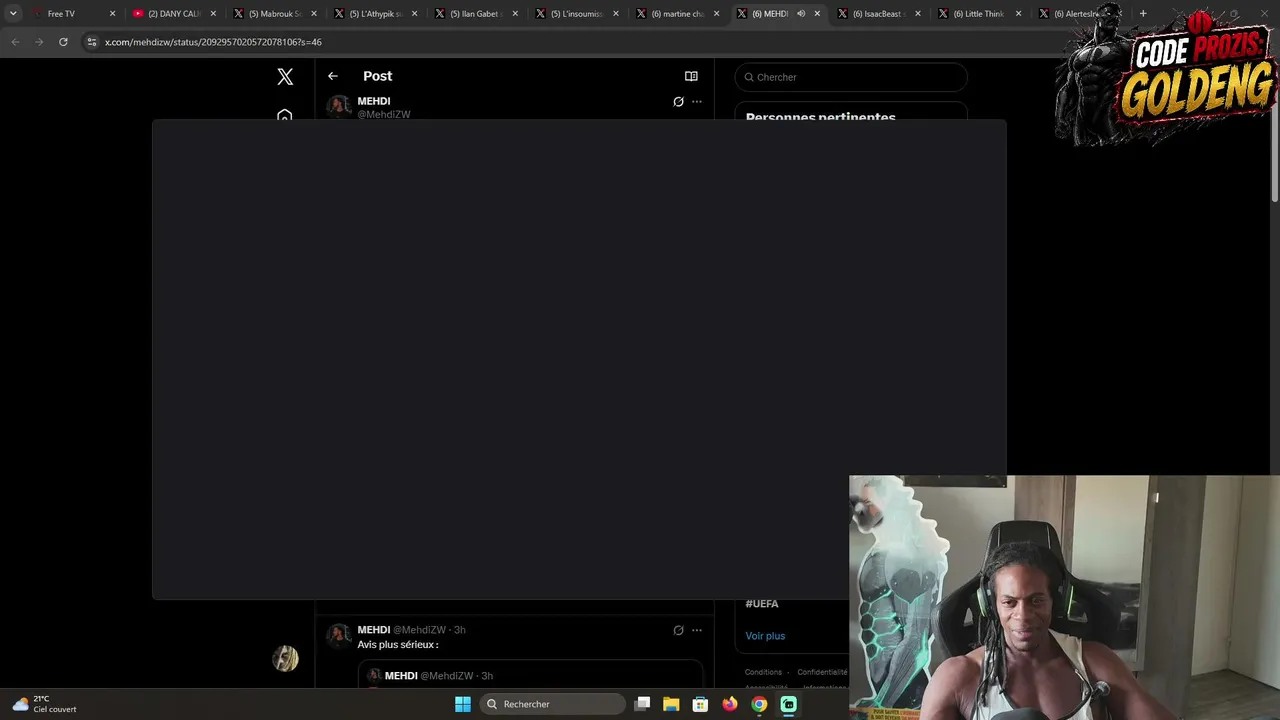Switch to the IsaacBeast tab

pos(878,14)
